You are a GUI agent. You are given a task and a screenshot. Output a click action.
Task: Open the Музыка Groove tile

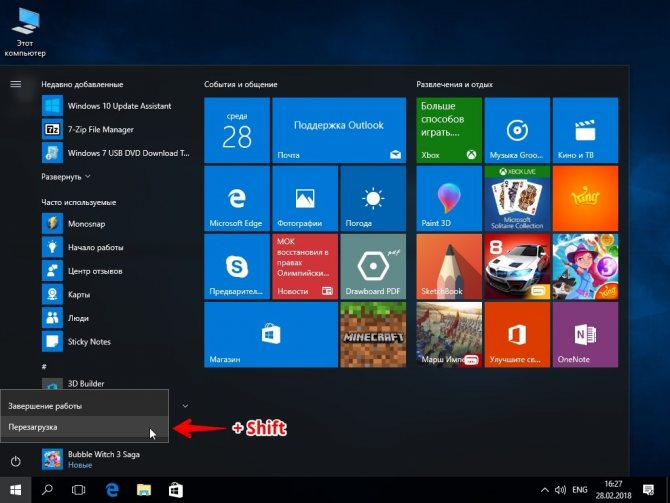click(517, 130)
